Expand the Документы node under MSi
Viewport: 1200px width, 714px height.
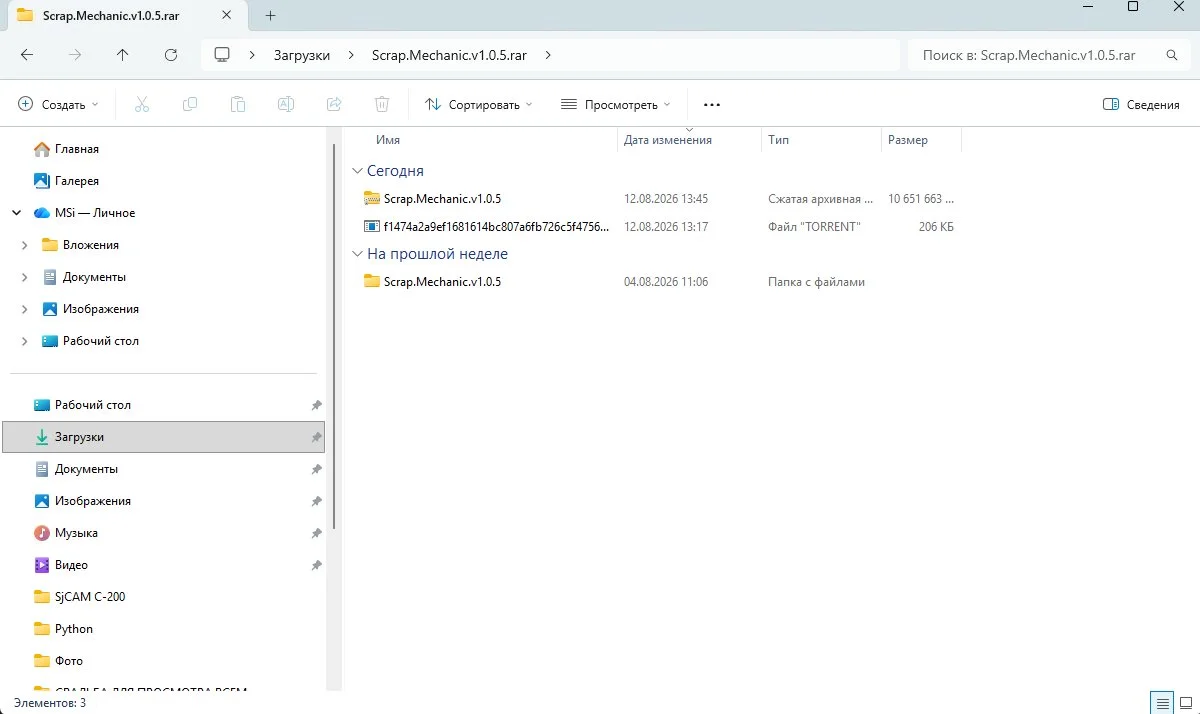[x=25, y=277]
